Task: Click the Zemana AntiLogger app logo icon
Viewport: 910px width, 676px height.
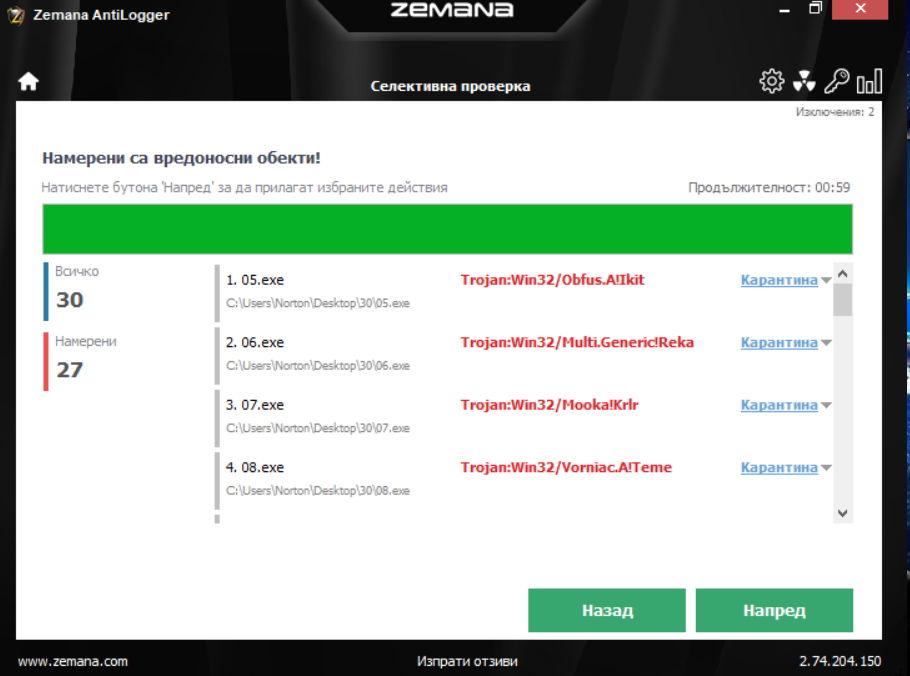Action: click(16, 15)
